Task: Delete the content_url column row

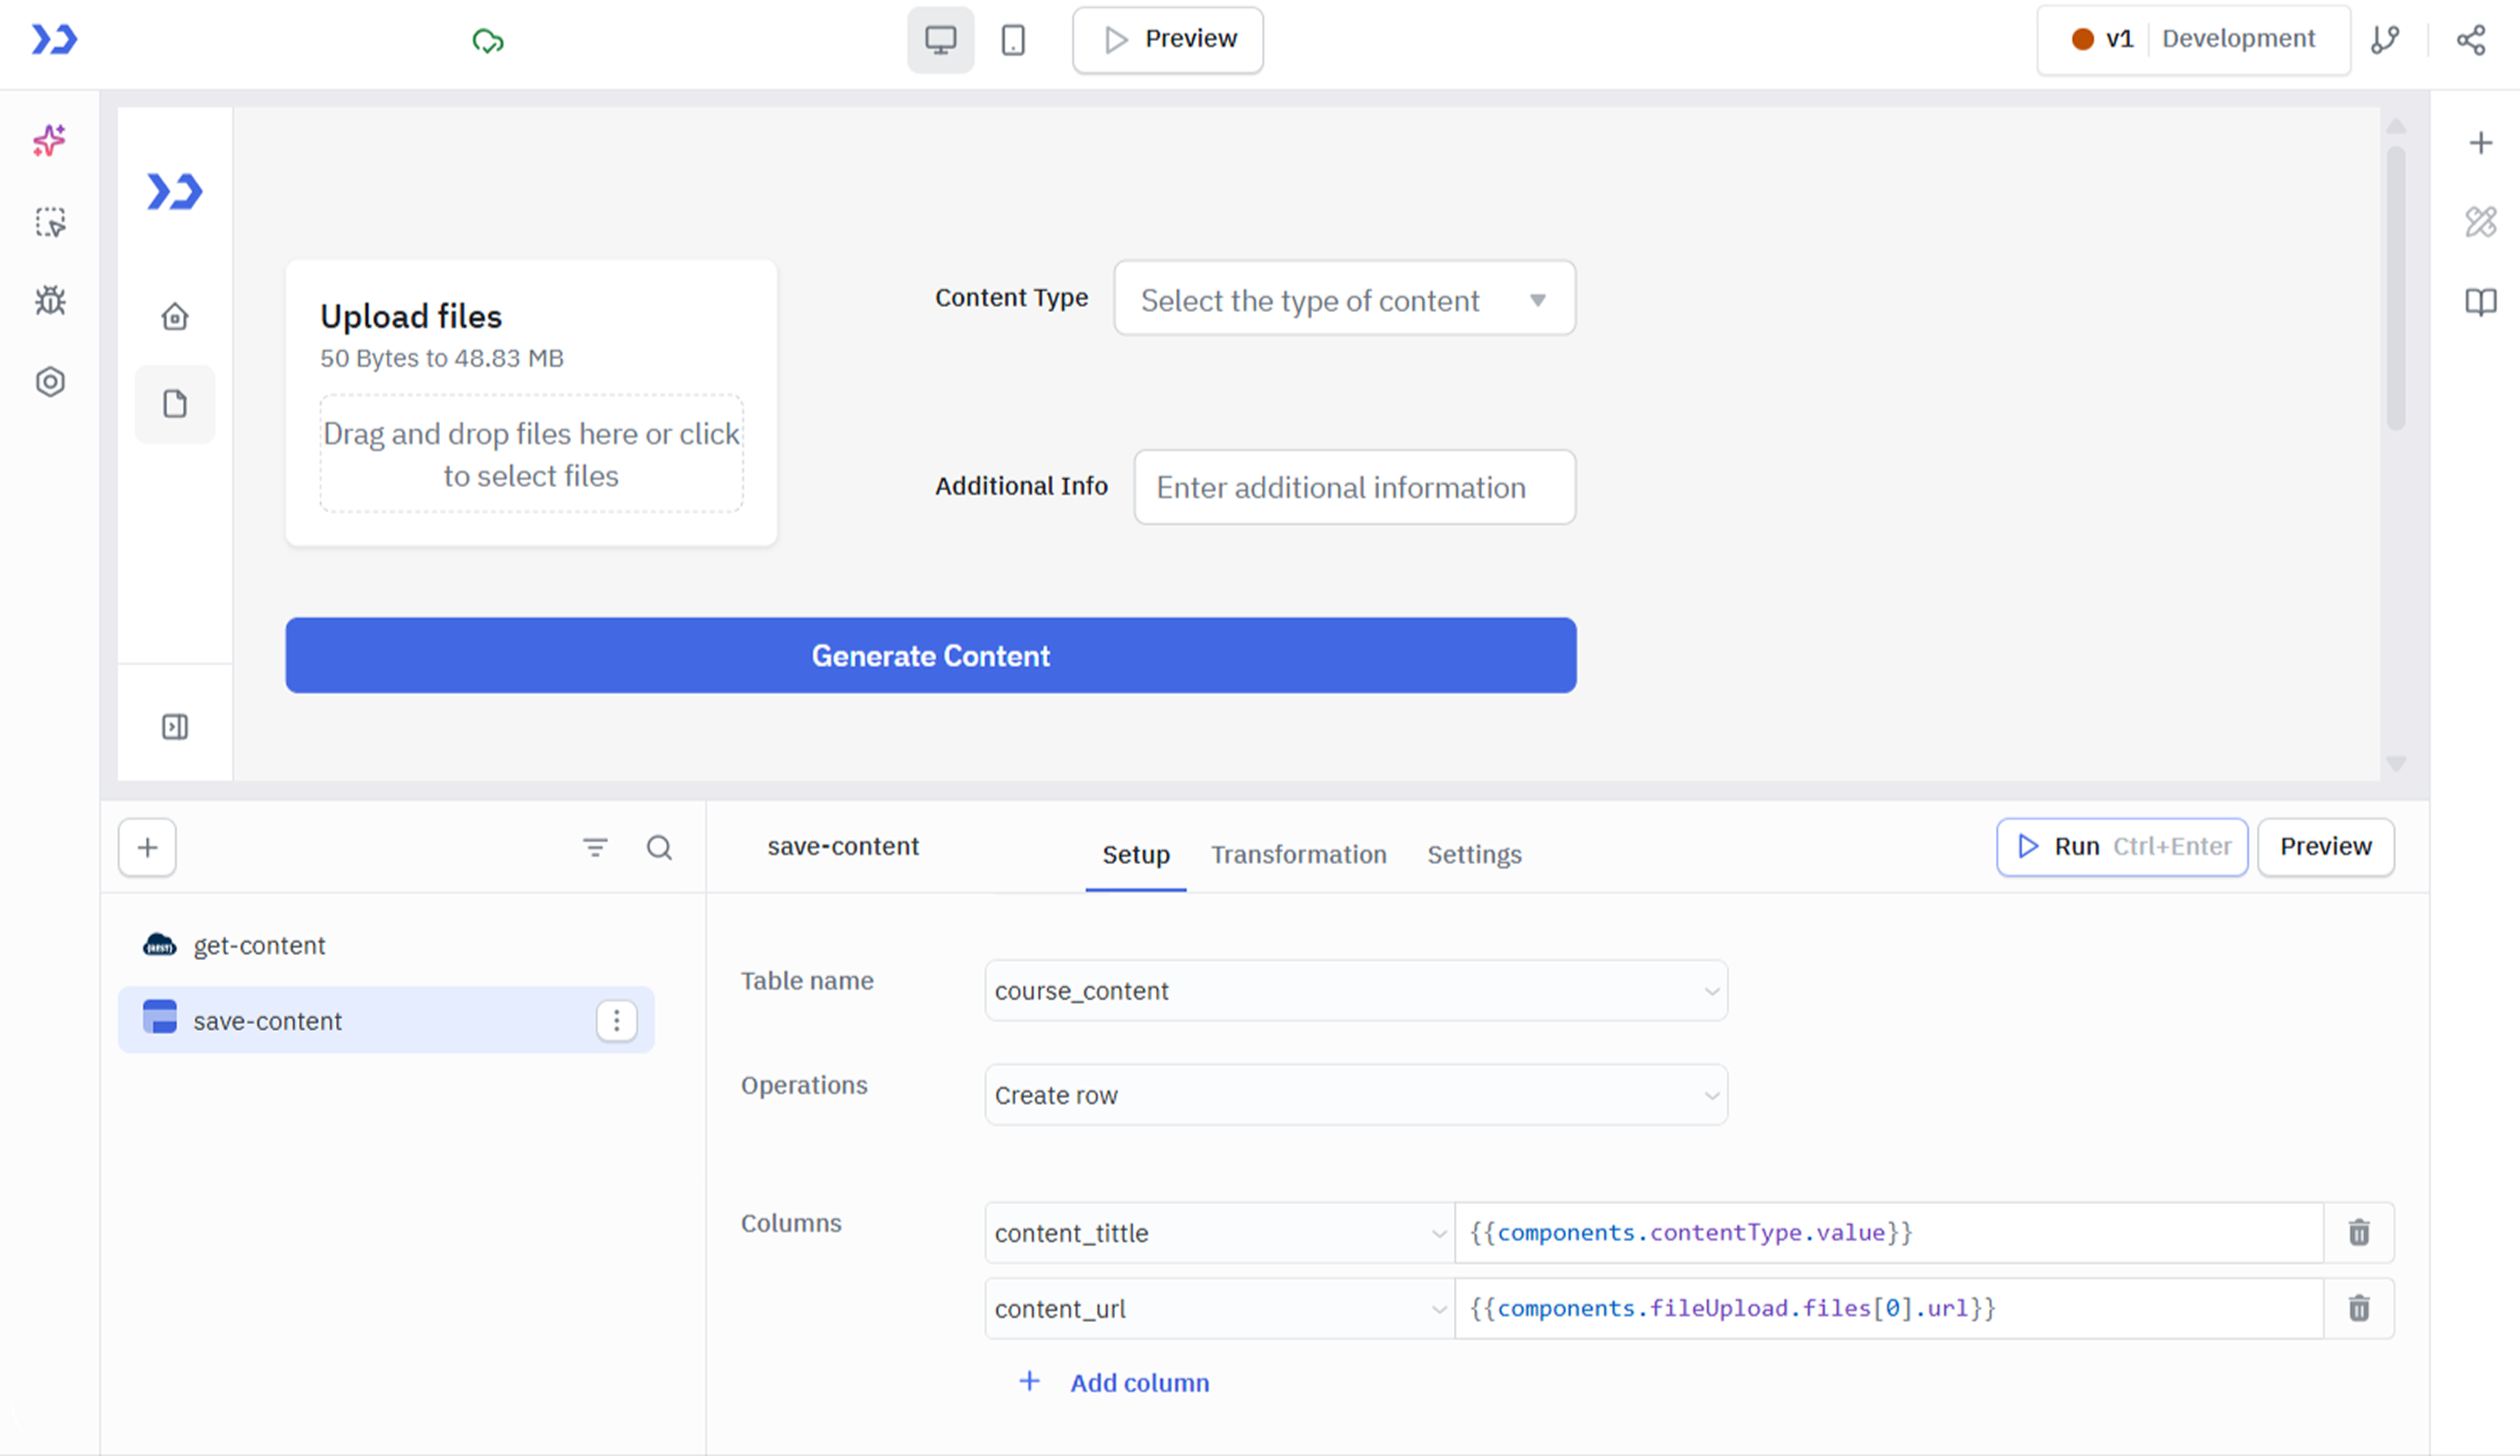Action: coord(2359,1308)
